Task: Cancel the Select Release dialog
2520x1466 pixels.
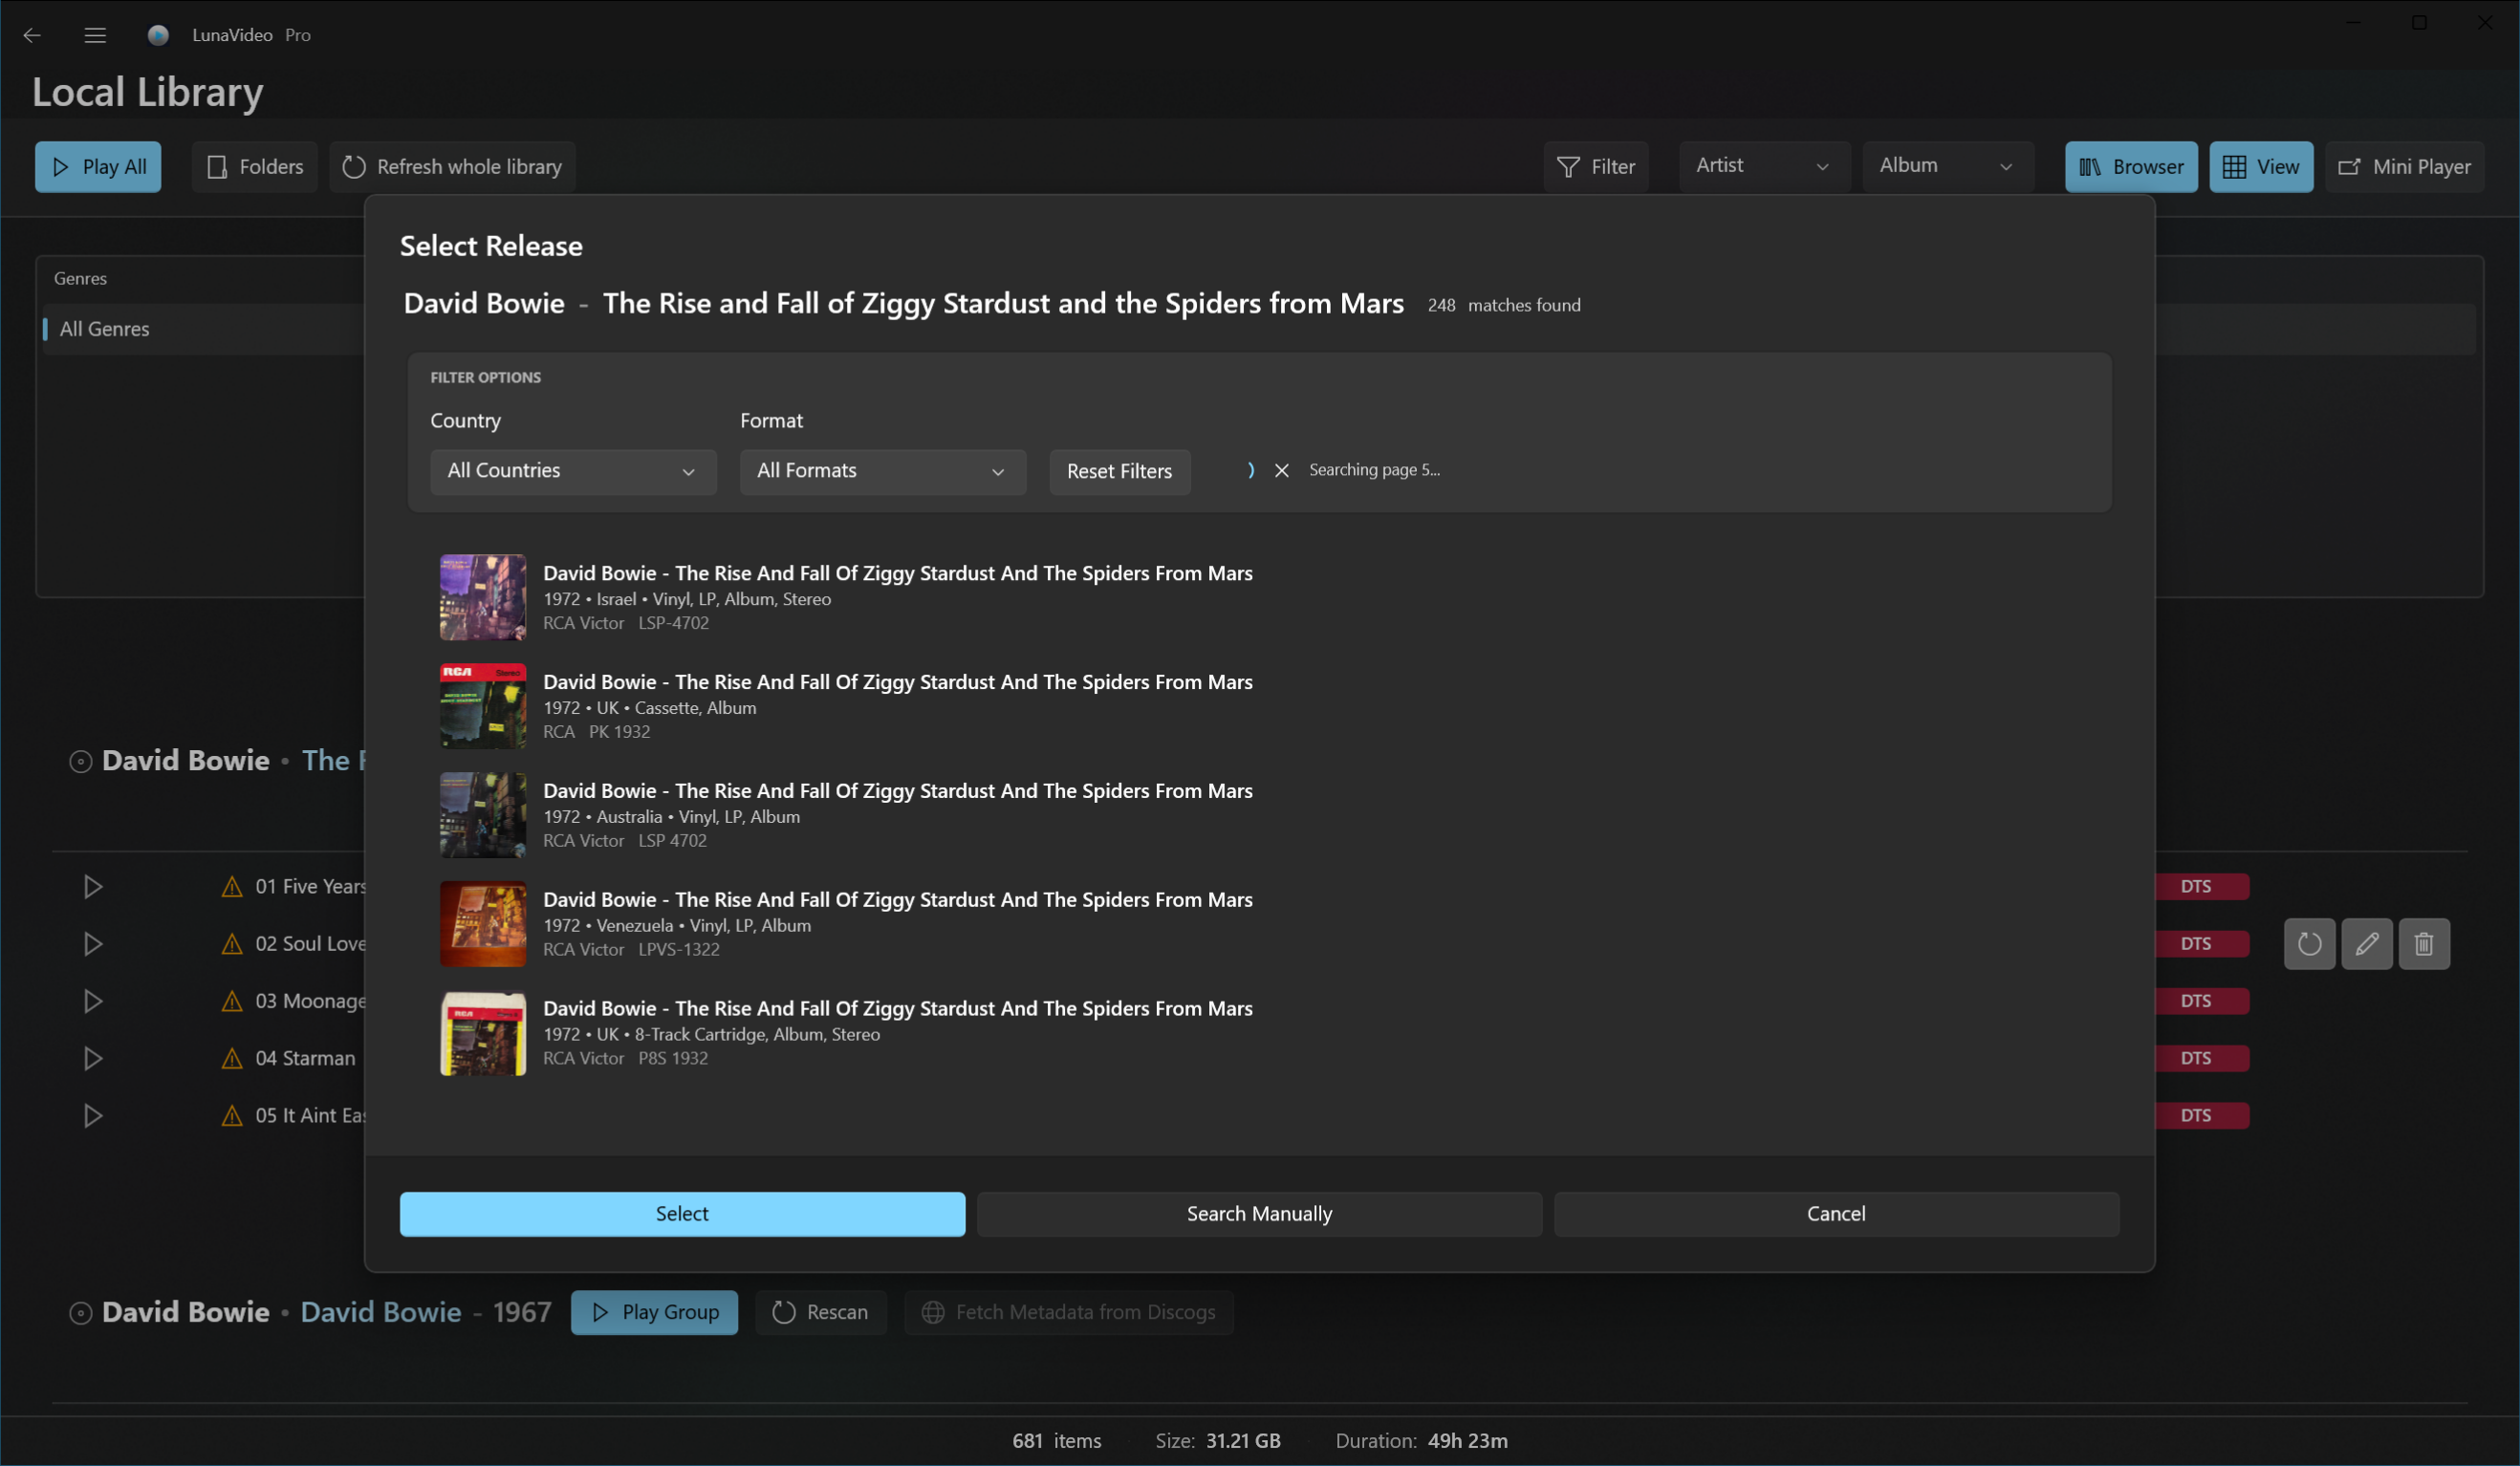Action: [x=1836, y=1214]
